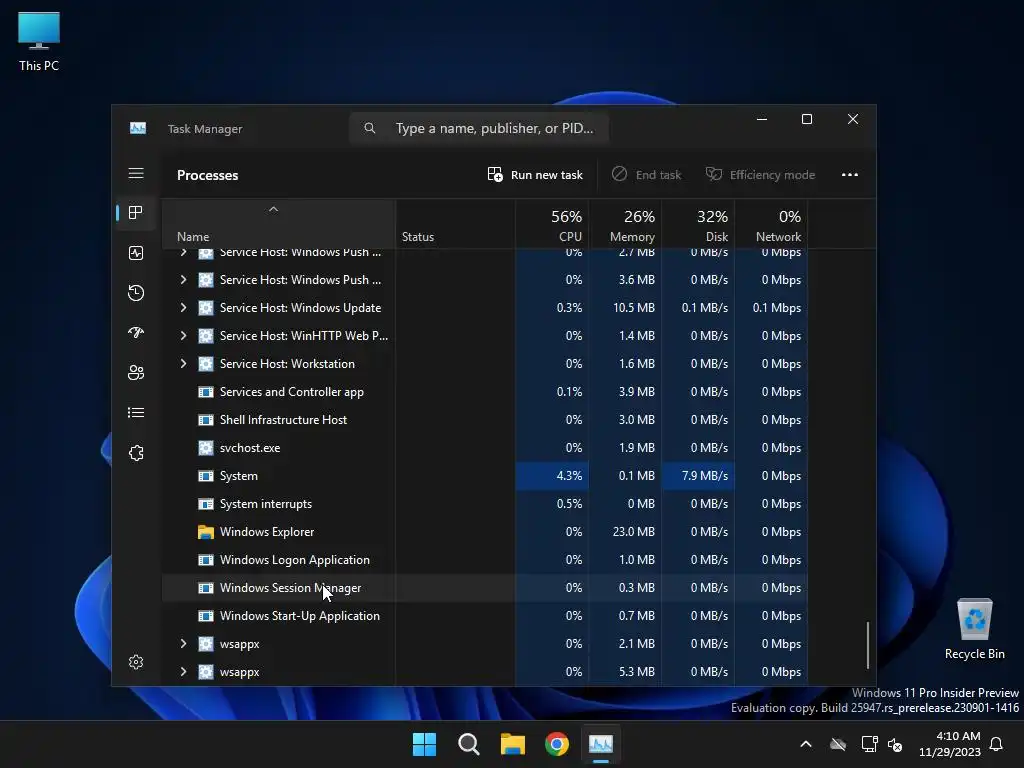Launch Google Chrome from the taskbar

557,744
